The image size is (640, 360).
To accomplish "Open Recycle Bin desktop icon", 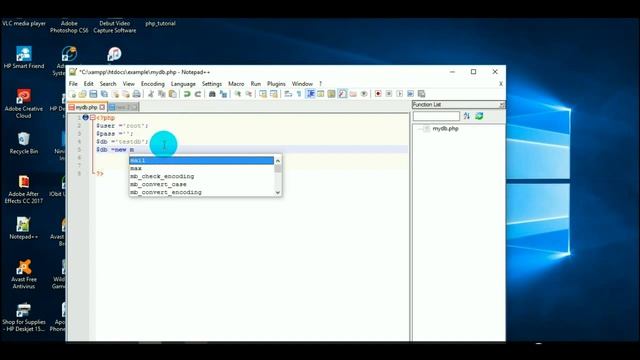I will [x=24, y=143].
